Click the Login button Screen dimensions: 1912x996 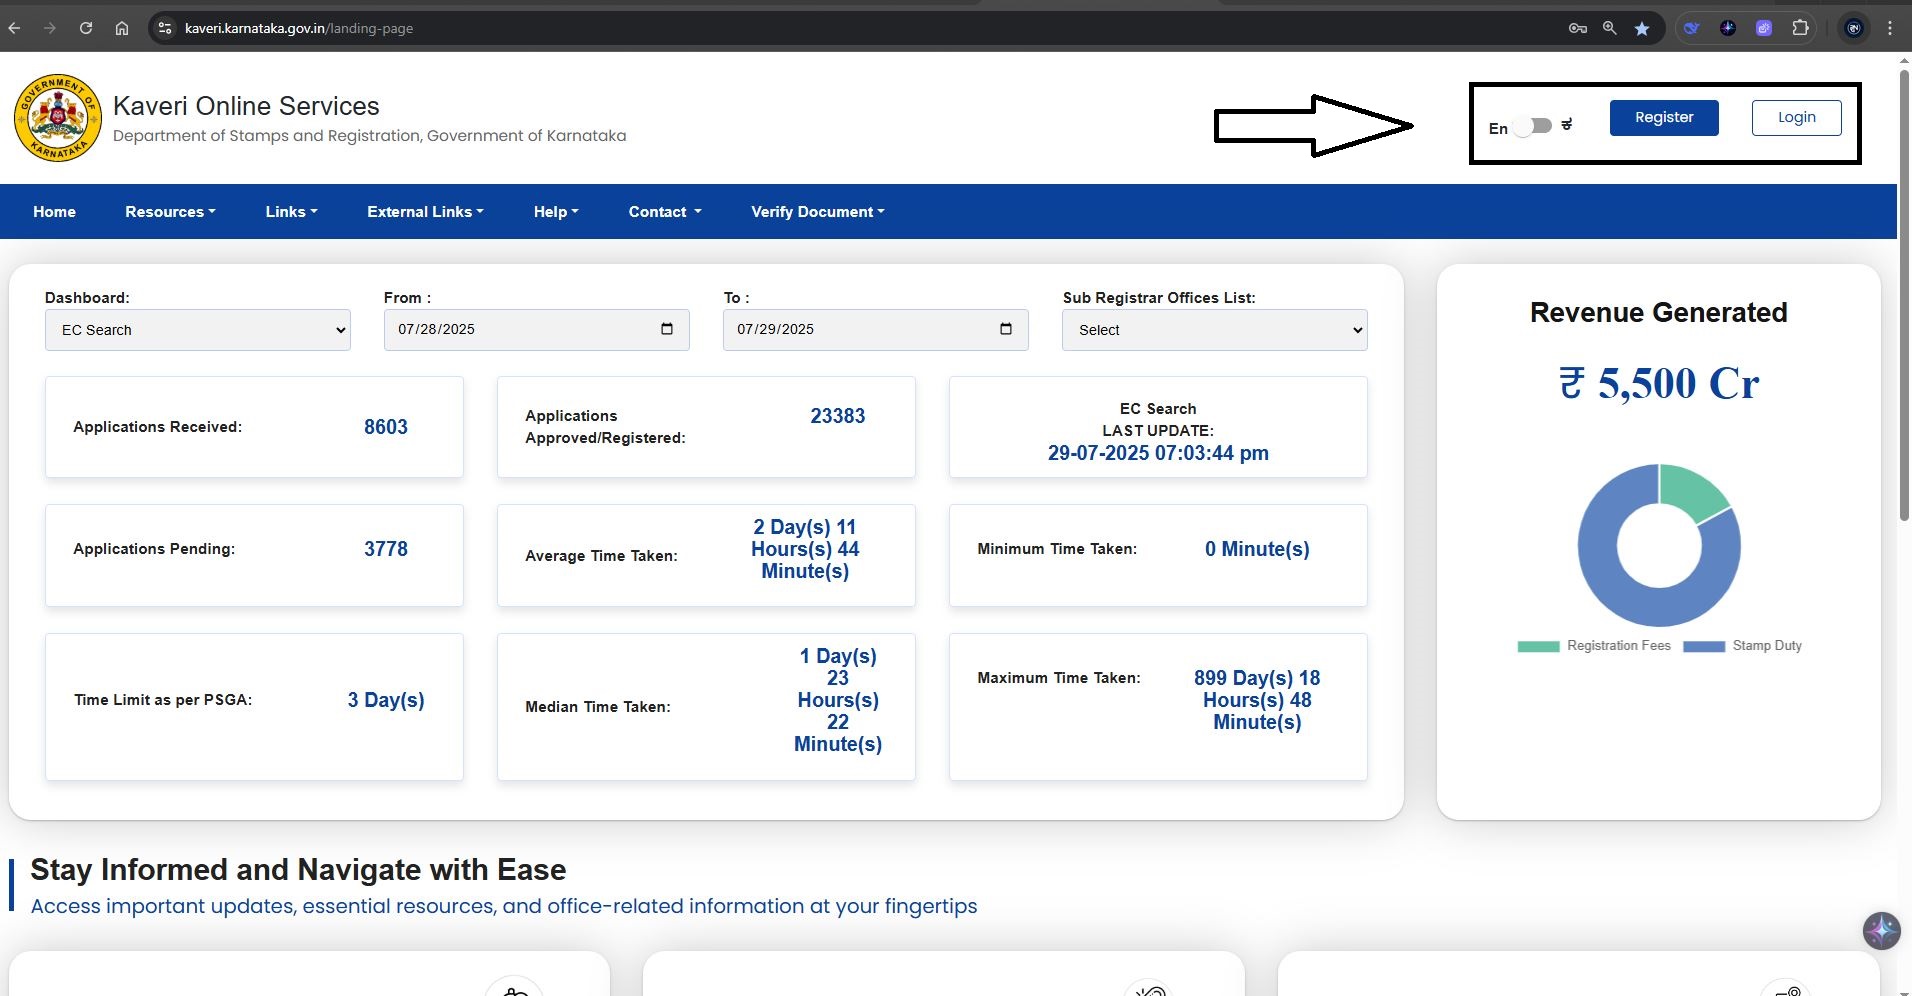(x=1796, y=117)
